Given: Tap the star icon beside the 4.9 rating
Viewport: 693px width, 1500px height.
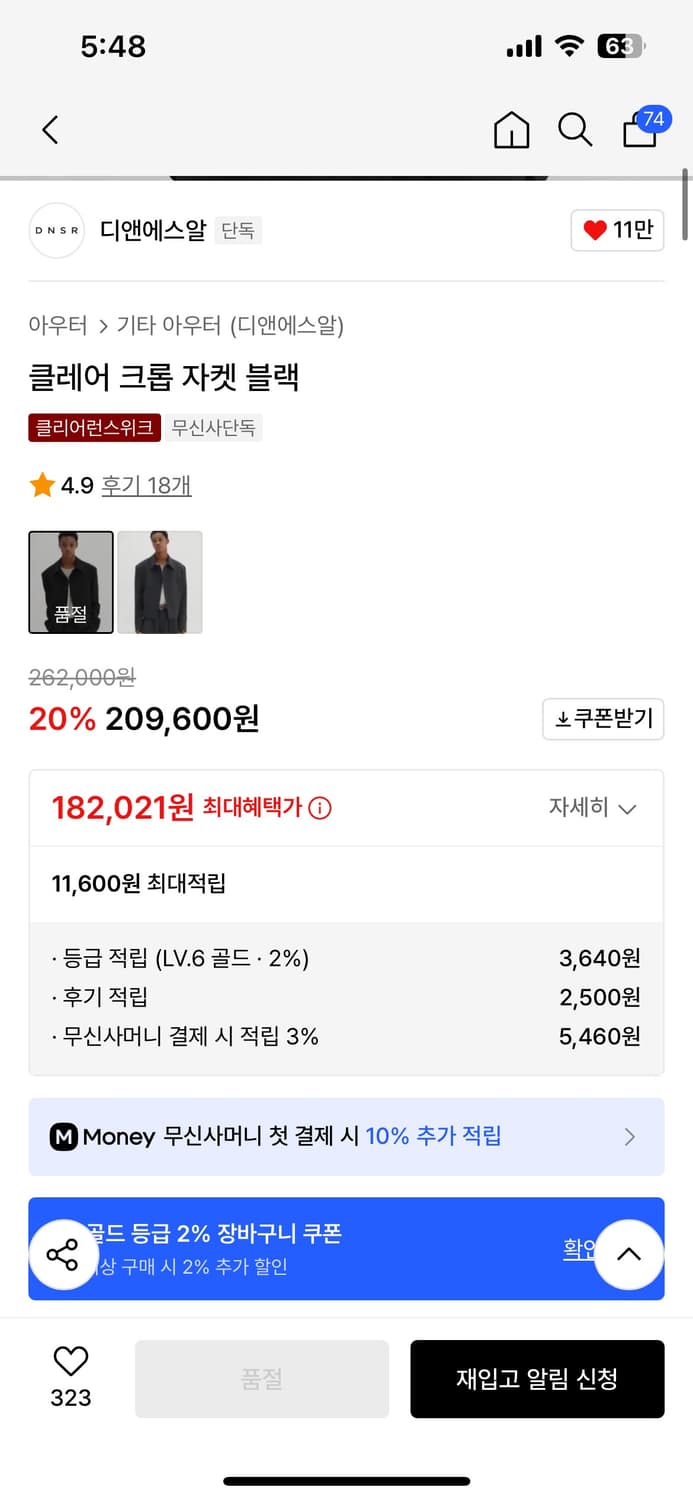Looking at the screenshot, I should click(x=41, y=485).
